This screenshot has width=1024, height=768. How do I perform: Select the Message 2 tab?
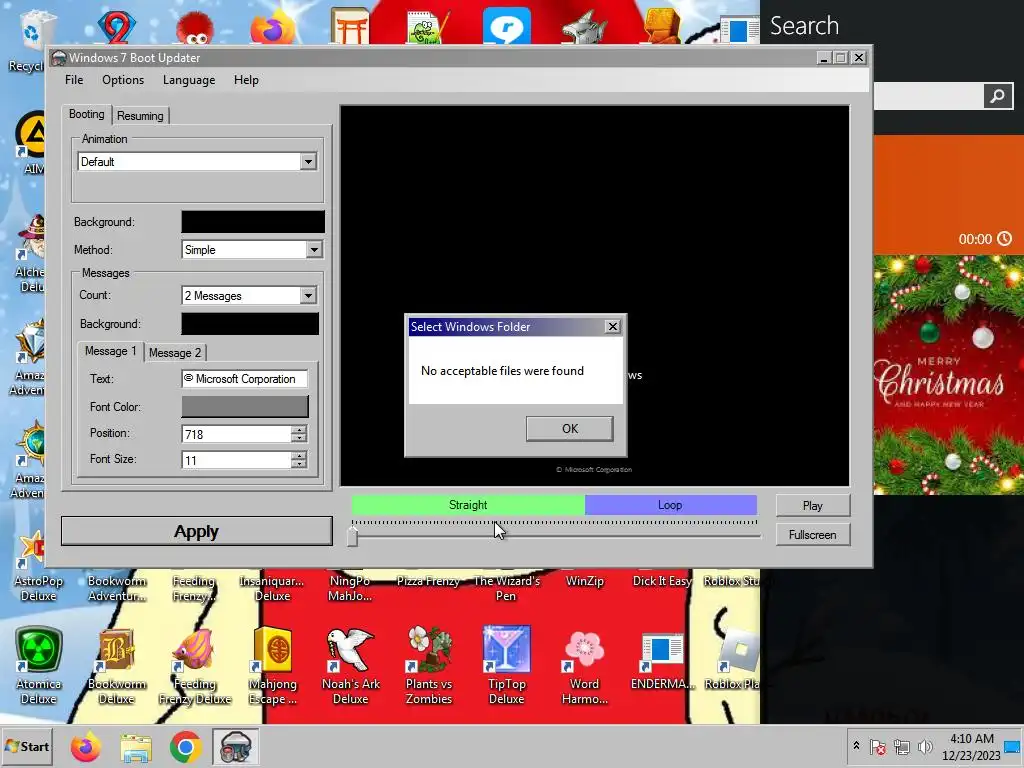pos(175,353)
